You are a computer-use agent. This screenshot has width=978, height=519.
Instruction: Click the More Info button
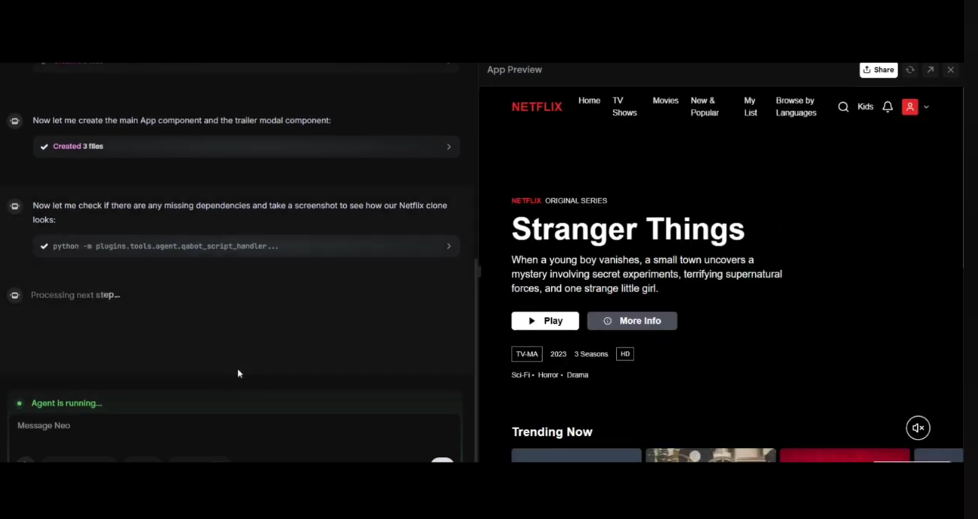click(632, 321)
